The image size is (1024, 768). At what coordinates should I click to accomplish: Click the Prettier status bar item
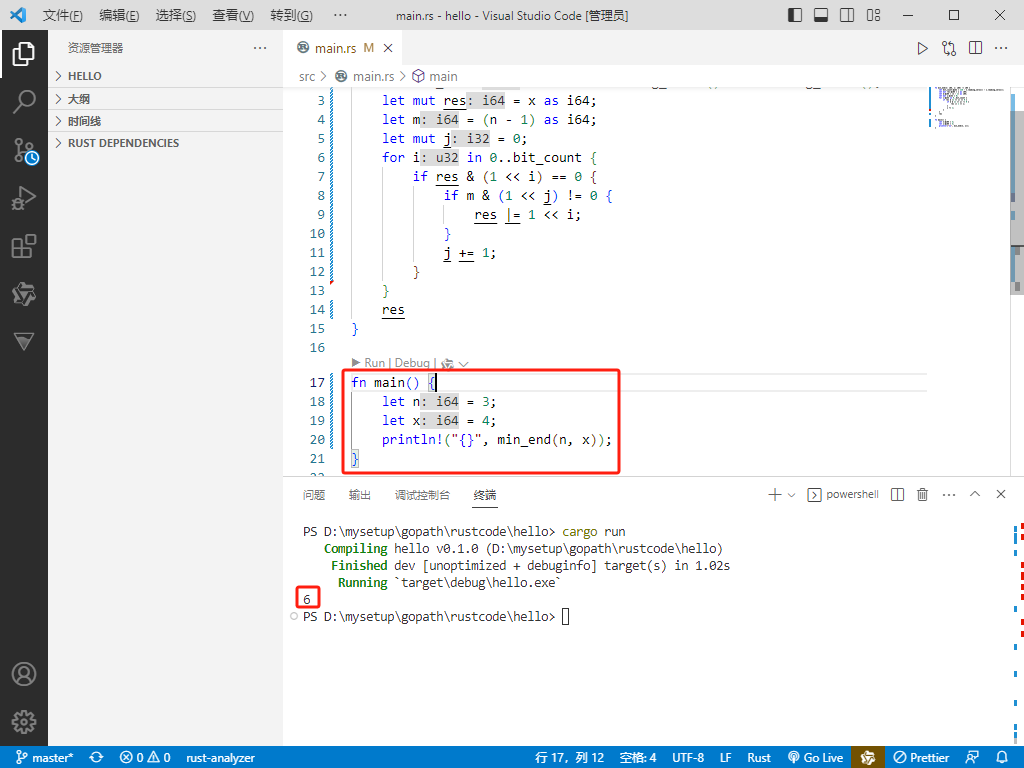pyautogui.click(x=921, y=758)
